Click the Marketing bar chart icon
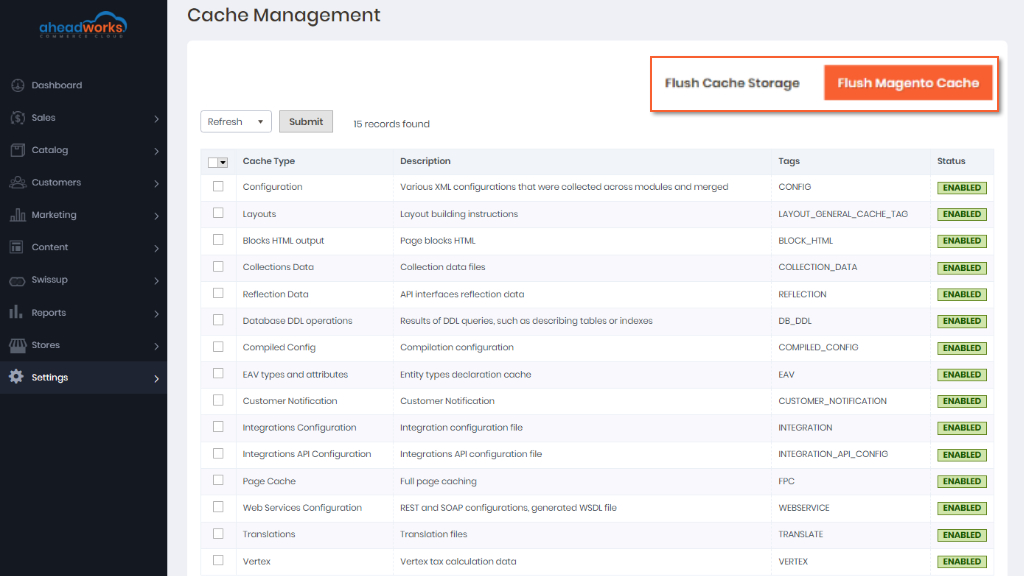This screenshot has width=1024, height=576. [x=18, y=215]
